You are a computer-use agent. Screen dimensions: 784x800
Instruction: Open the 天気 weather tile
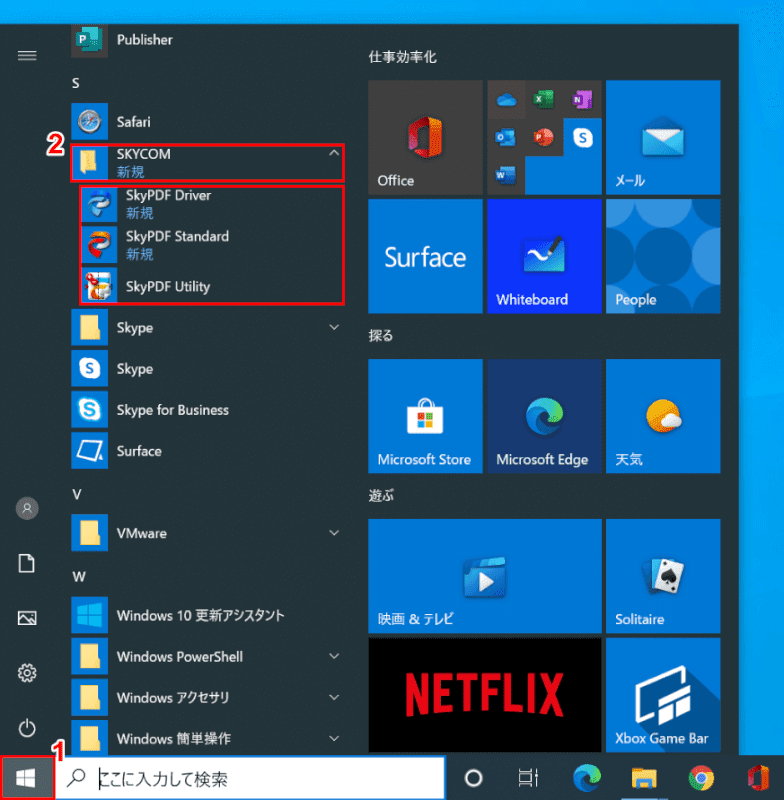pyautogui.click(x=663, y=416)
